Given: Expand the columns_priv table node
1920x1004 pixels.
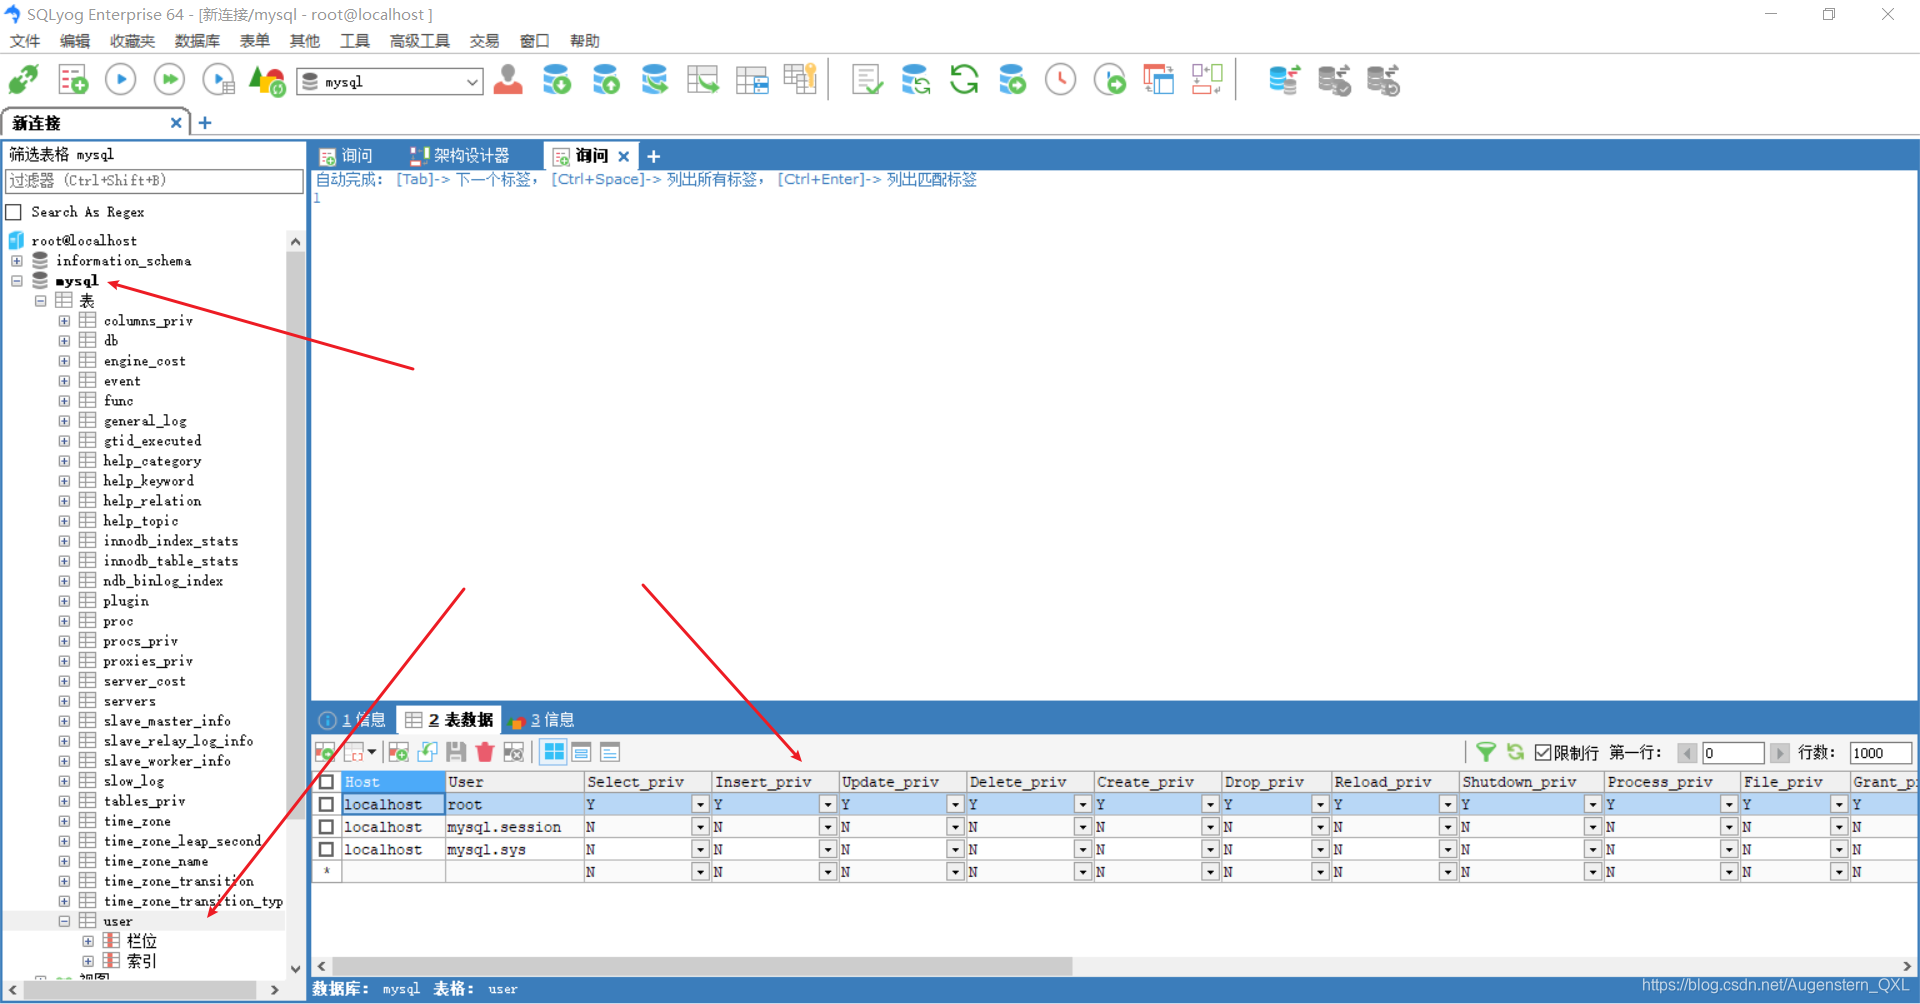Looking at the screenshot, I should pyautogui.click(x=65, y=321).
